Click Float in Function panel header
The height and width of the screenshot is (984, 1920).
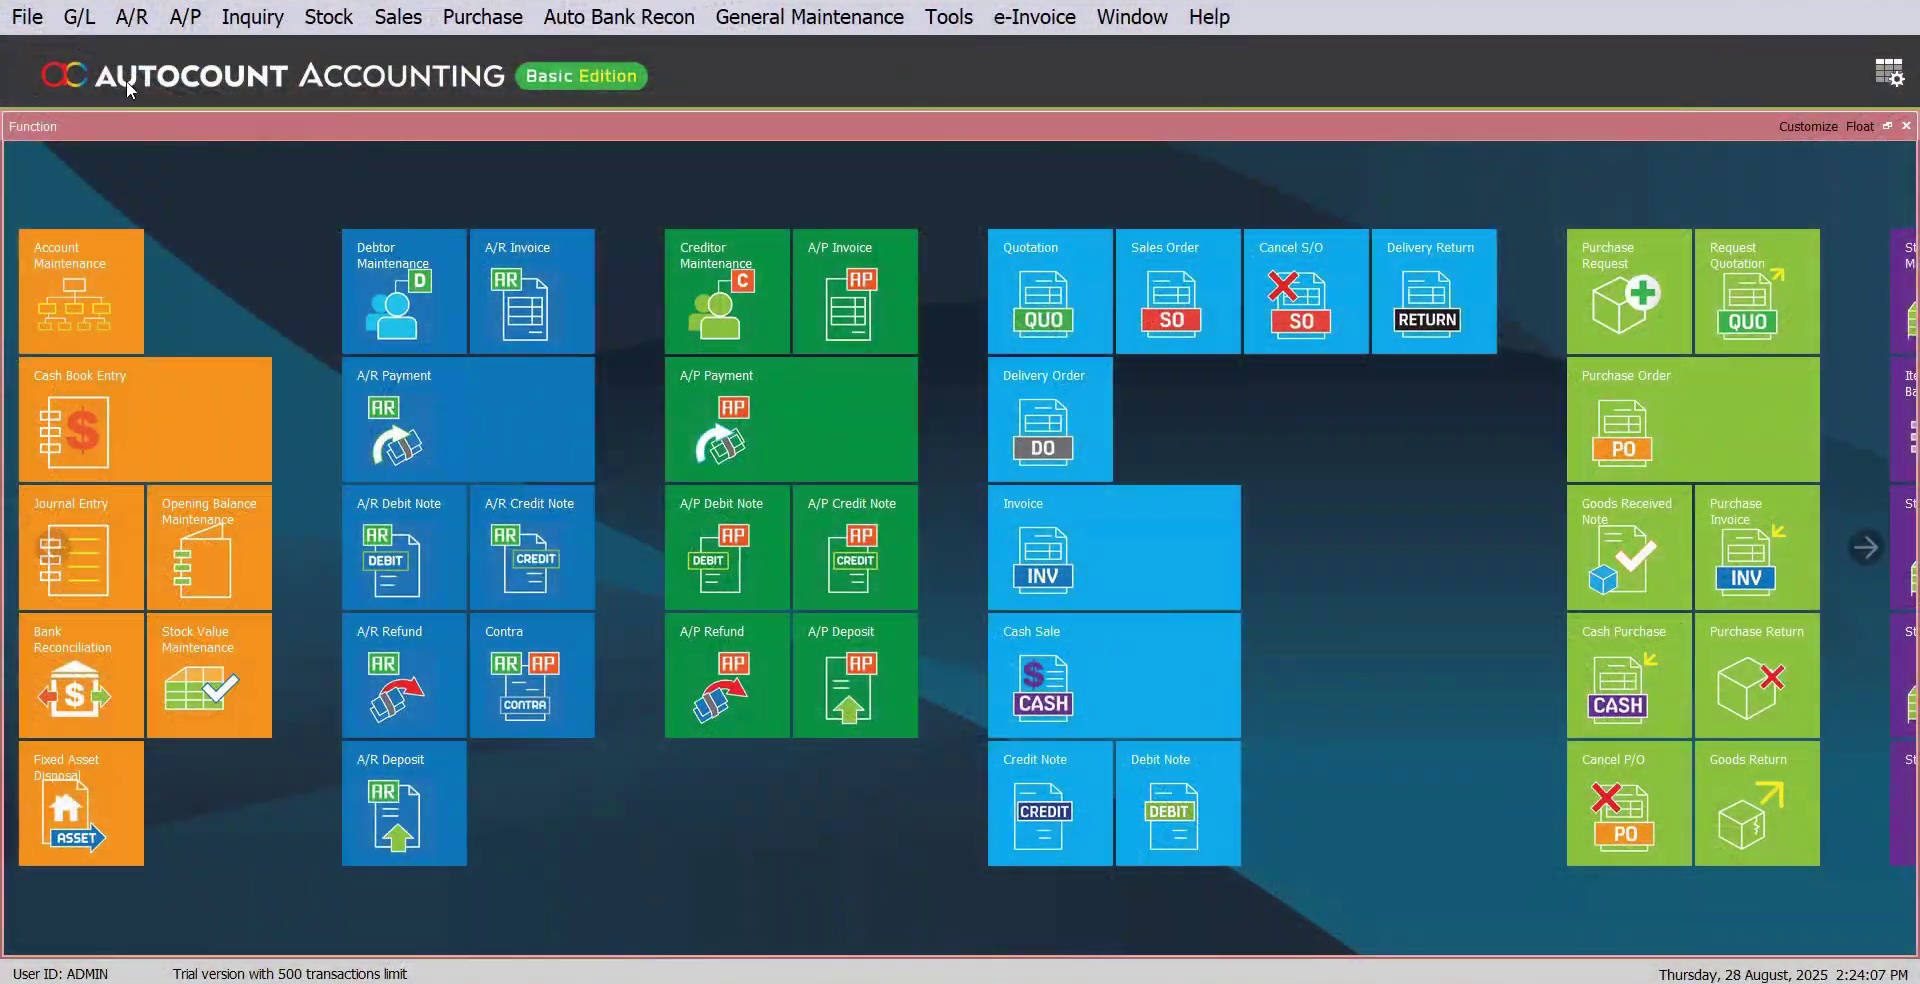click(x=1860, y=126)
